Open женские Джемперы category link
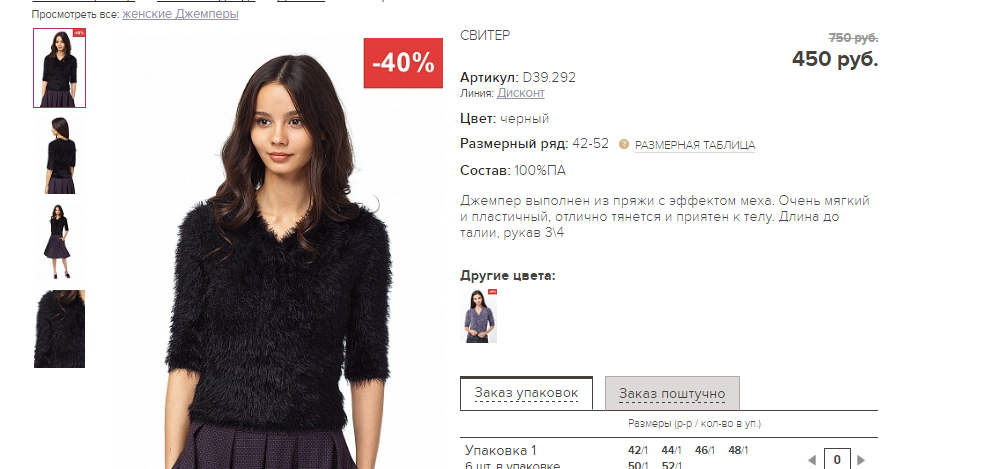This screenshot has width=988, height=469. [180, 13]
